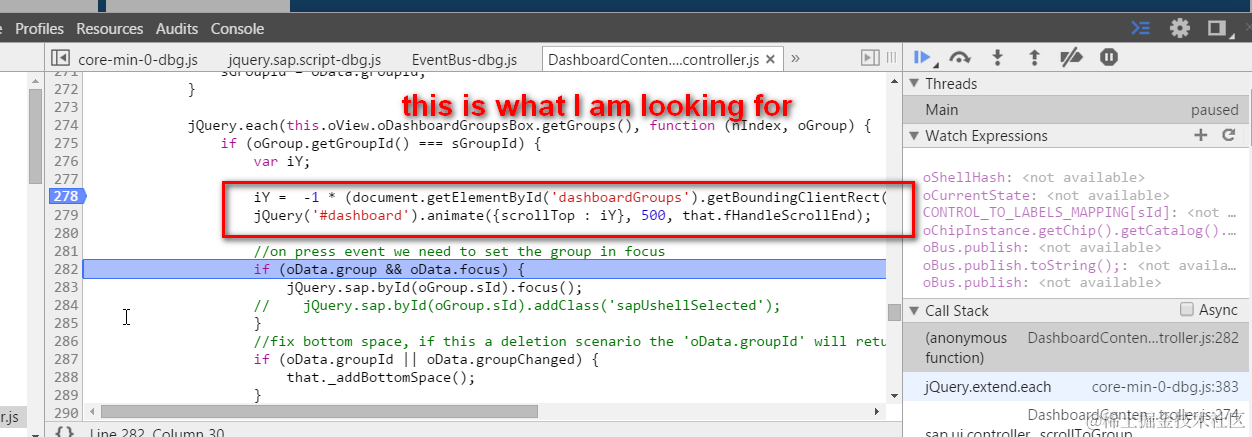This screenshot has width=1252, height=437.
Task: Hide the debugger sidebar
Action: pyautogui.click(x=871, y=59)
